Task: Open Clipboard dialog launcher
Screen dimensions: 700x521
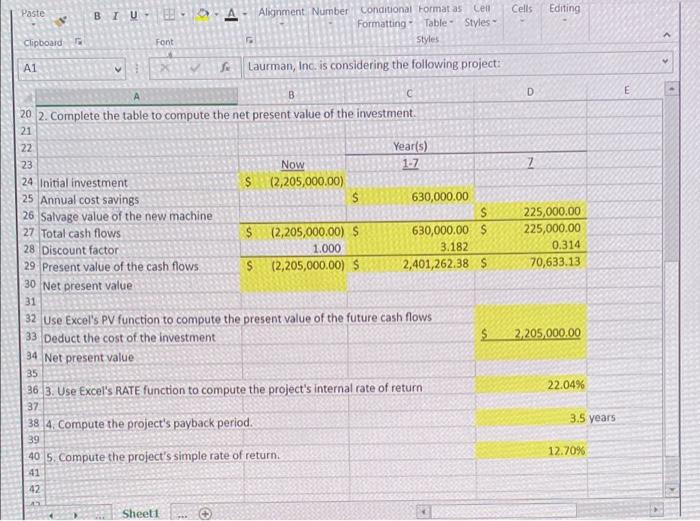Action: coord(79,42)
